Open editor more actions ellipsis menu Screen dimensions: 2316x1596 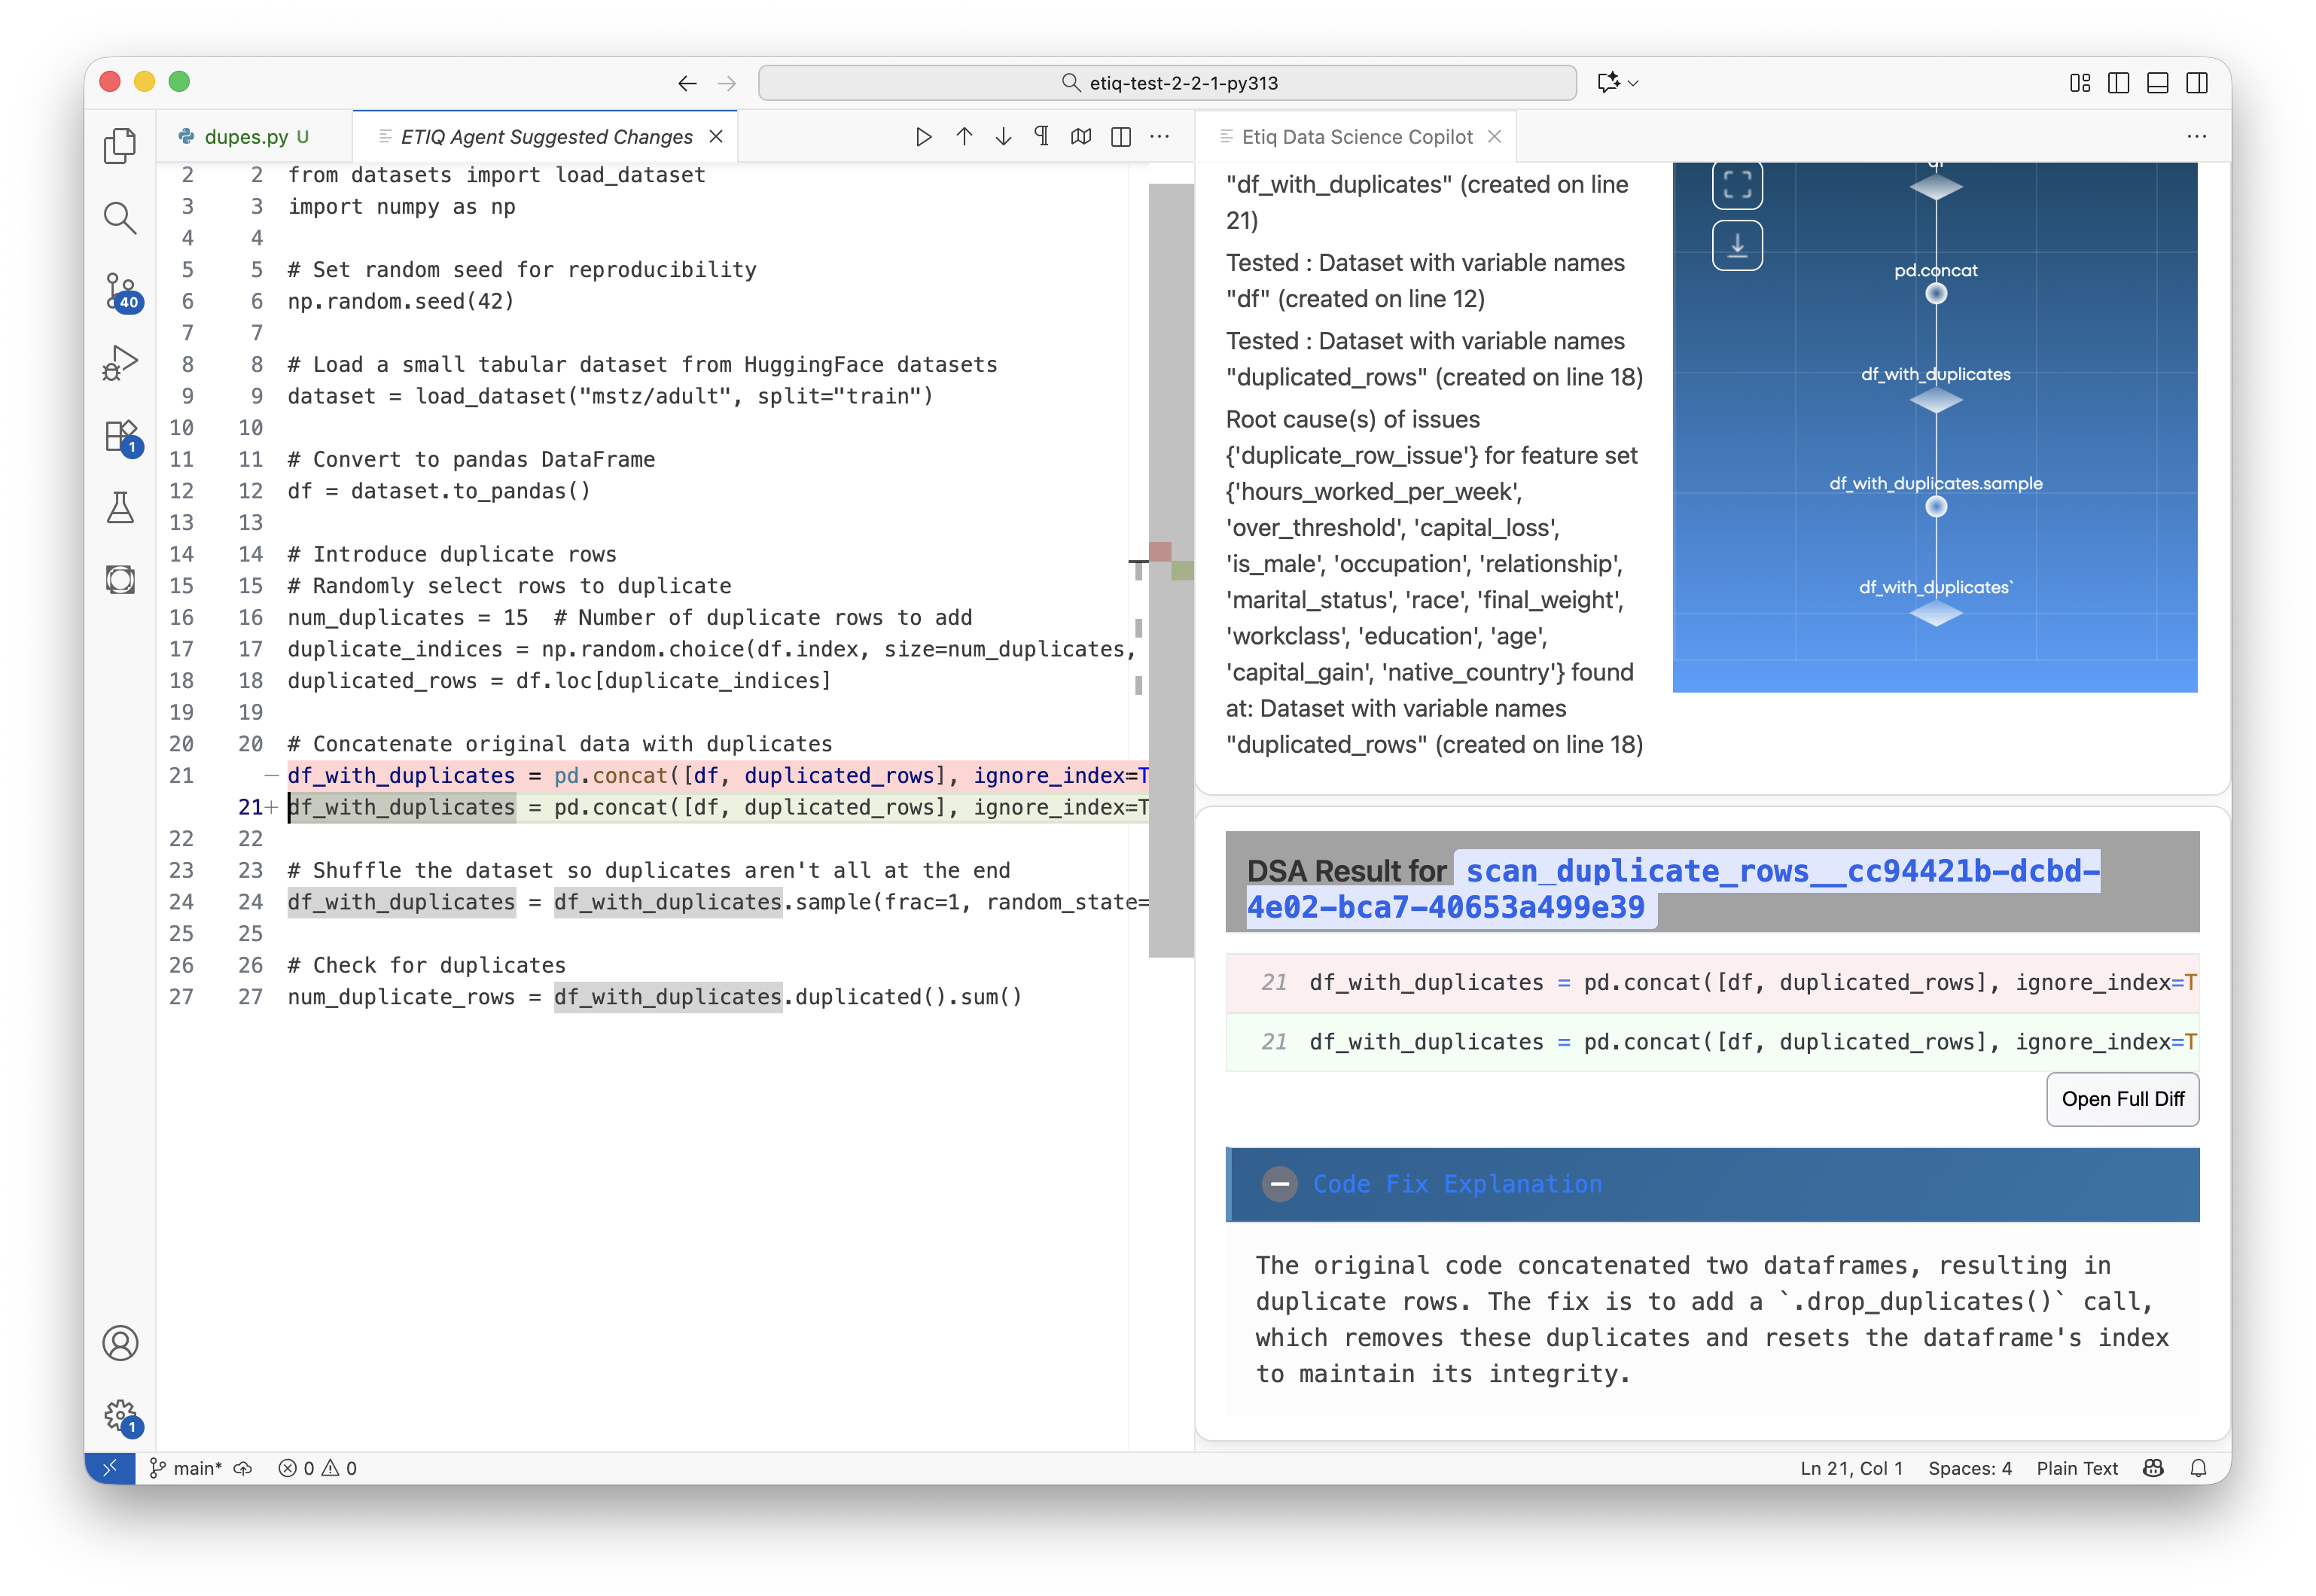point(1160,137)
